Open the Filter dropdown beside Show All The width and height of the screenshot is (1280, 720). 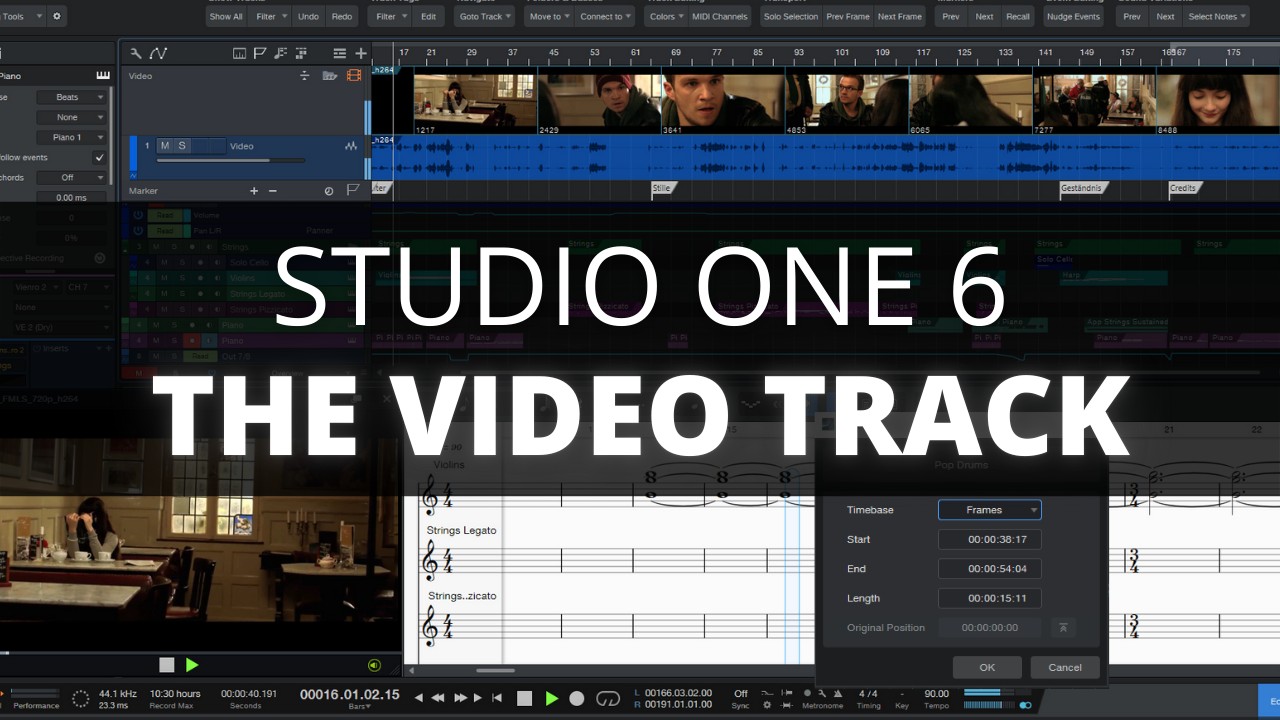[x=270, y=16]
